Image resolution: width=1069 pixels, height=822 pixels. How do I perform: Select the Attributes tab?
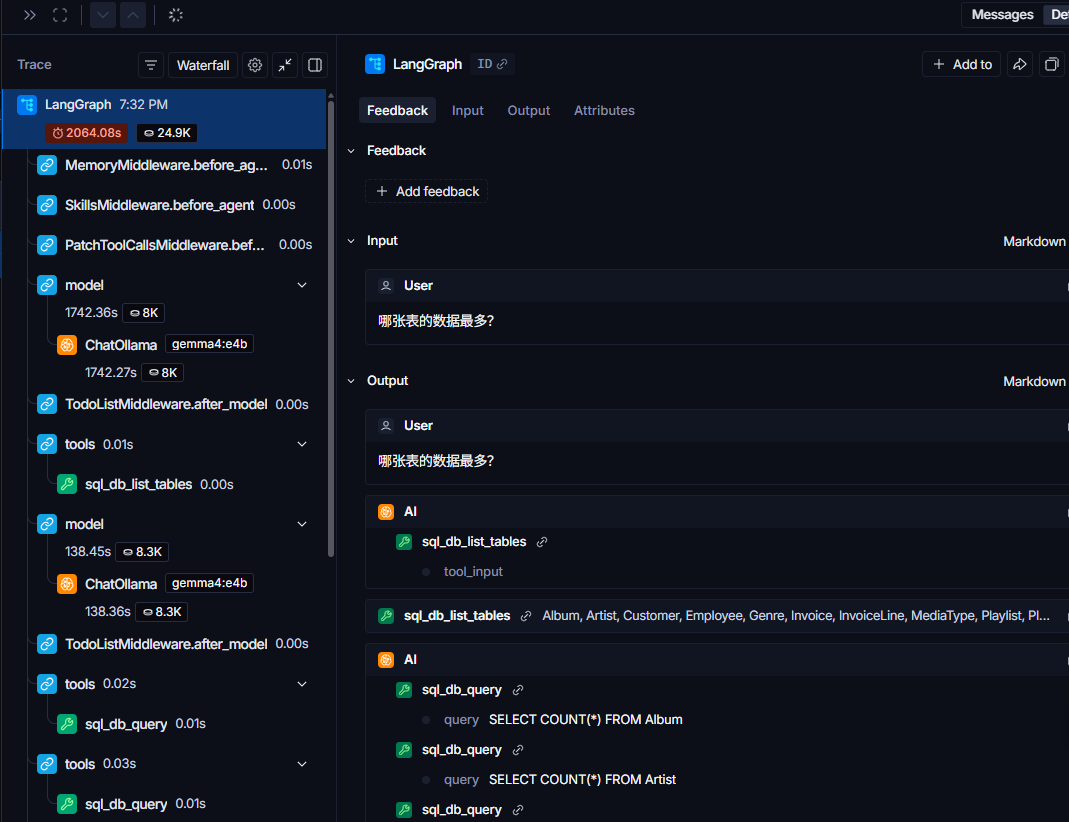pos(604,110)
